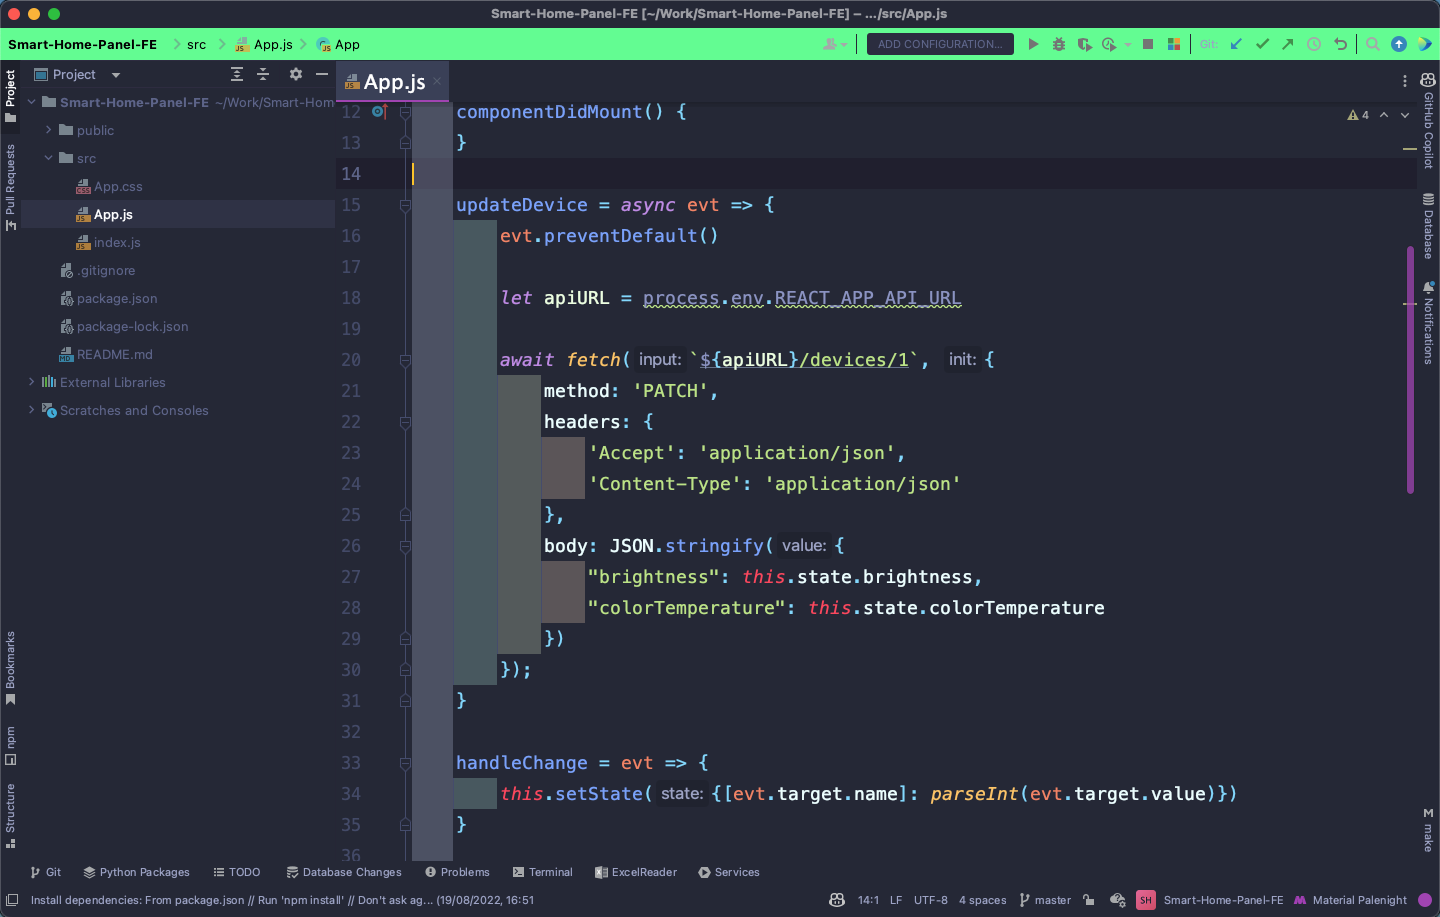Open the Pull Requests sidebar panel
Screen dimensions: 1440x917
click(11, 187)
